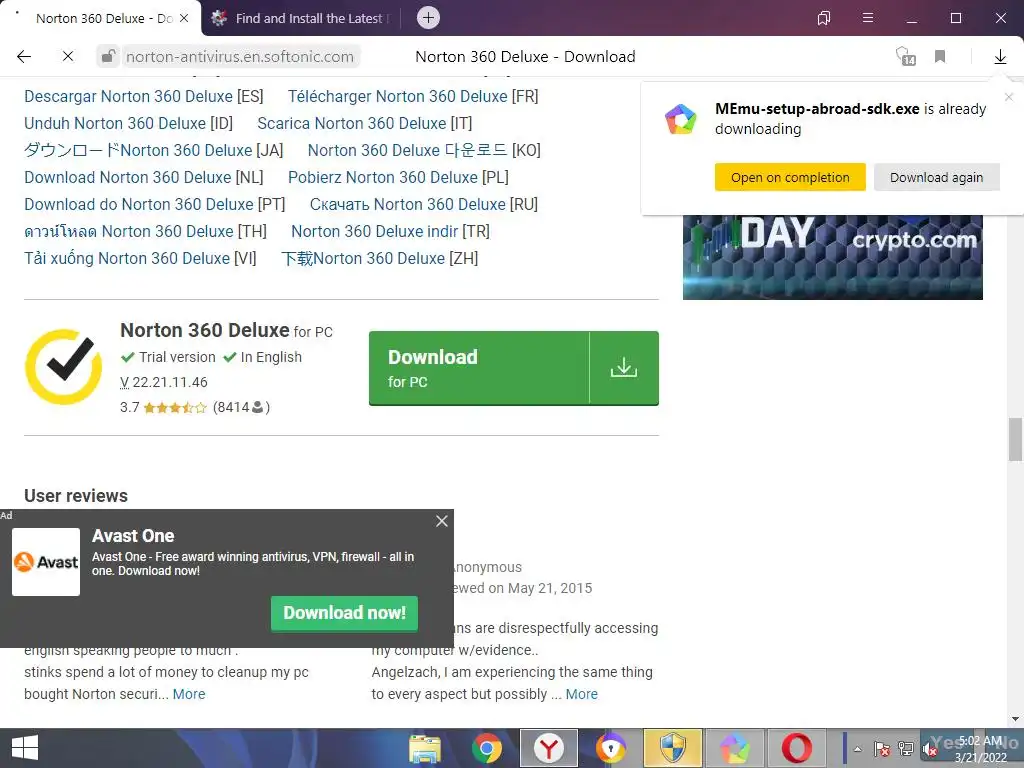The width and height of the screenshot is (1024, 768).
Task: Click the download arrow on green button
Action: tap(624, 368)
